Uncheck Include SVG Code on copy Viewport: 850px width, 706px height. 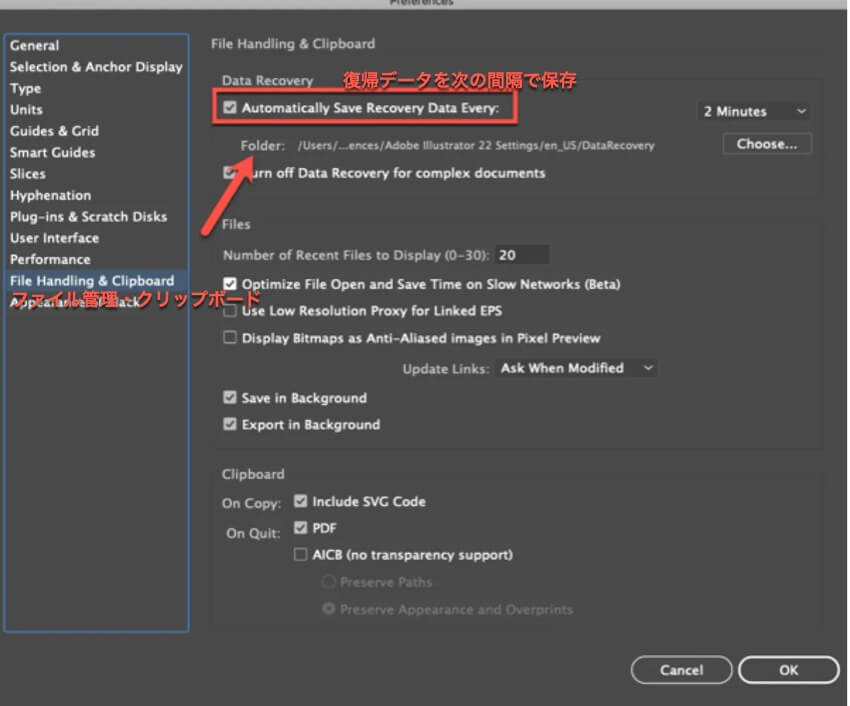[301, 502]
